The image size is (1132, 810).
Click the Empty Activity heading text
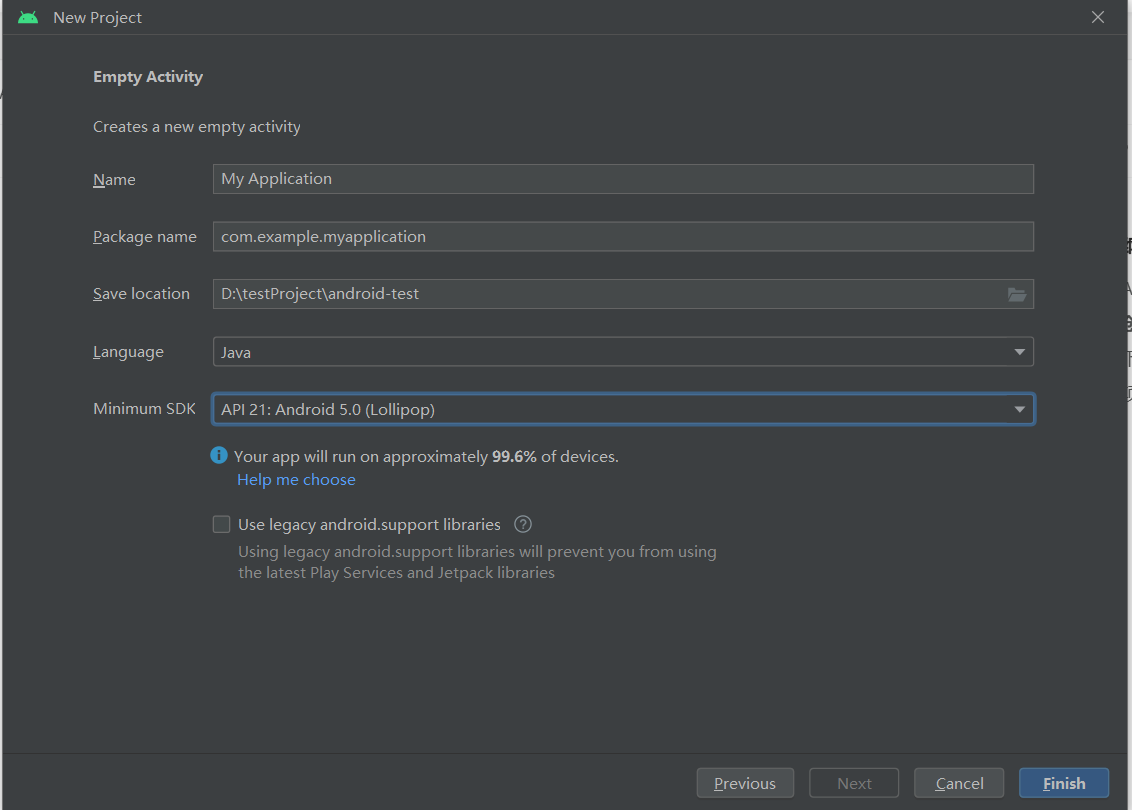[x=148, y=77]
